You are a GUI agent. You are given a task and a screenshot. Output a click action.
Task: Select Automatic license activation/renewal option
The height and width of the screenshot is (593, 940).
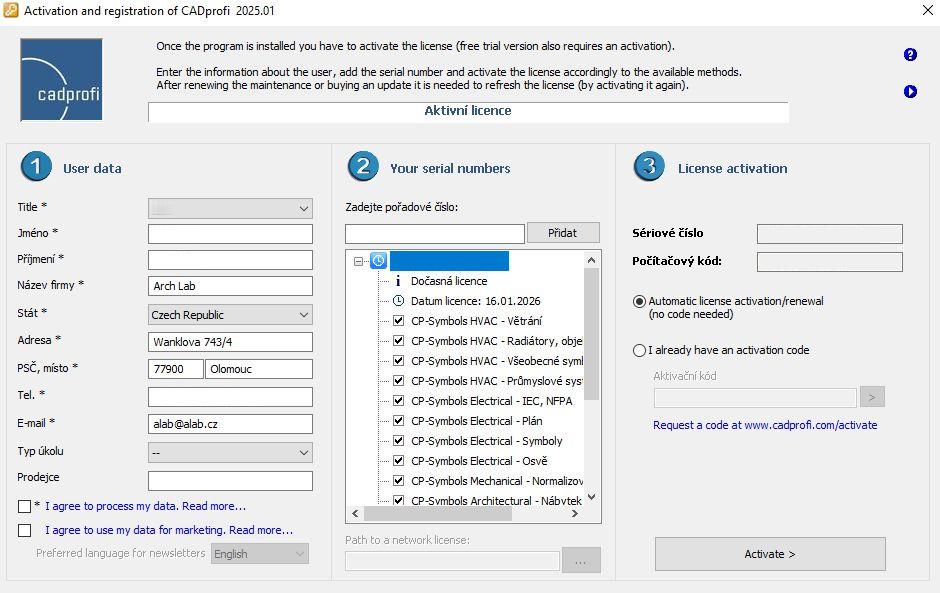pos(639,301)
